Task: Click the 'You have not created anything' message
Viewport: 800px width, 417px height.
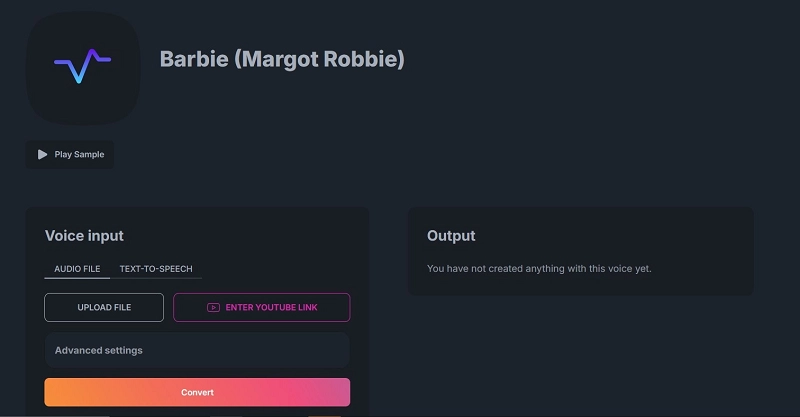Action: [x=539, y=268]
